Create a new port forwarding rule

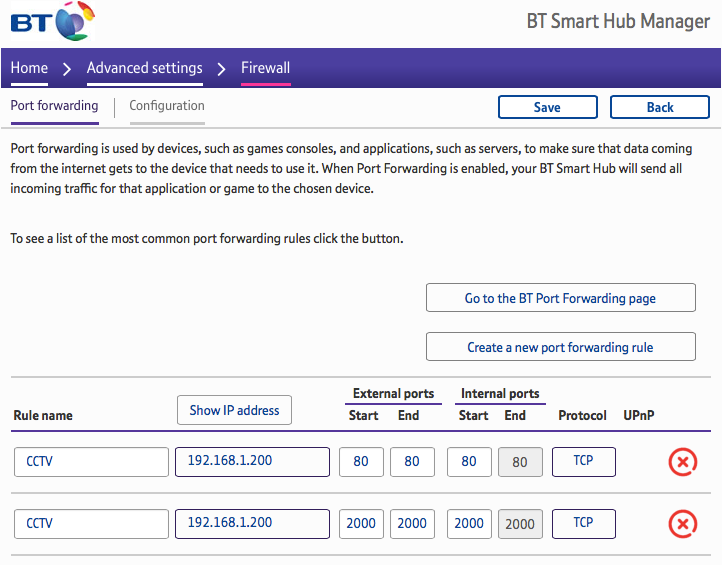(x=560, y=347)
